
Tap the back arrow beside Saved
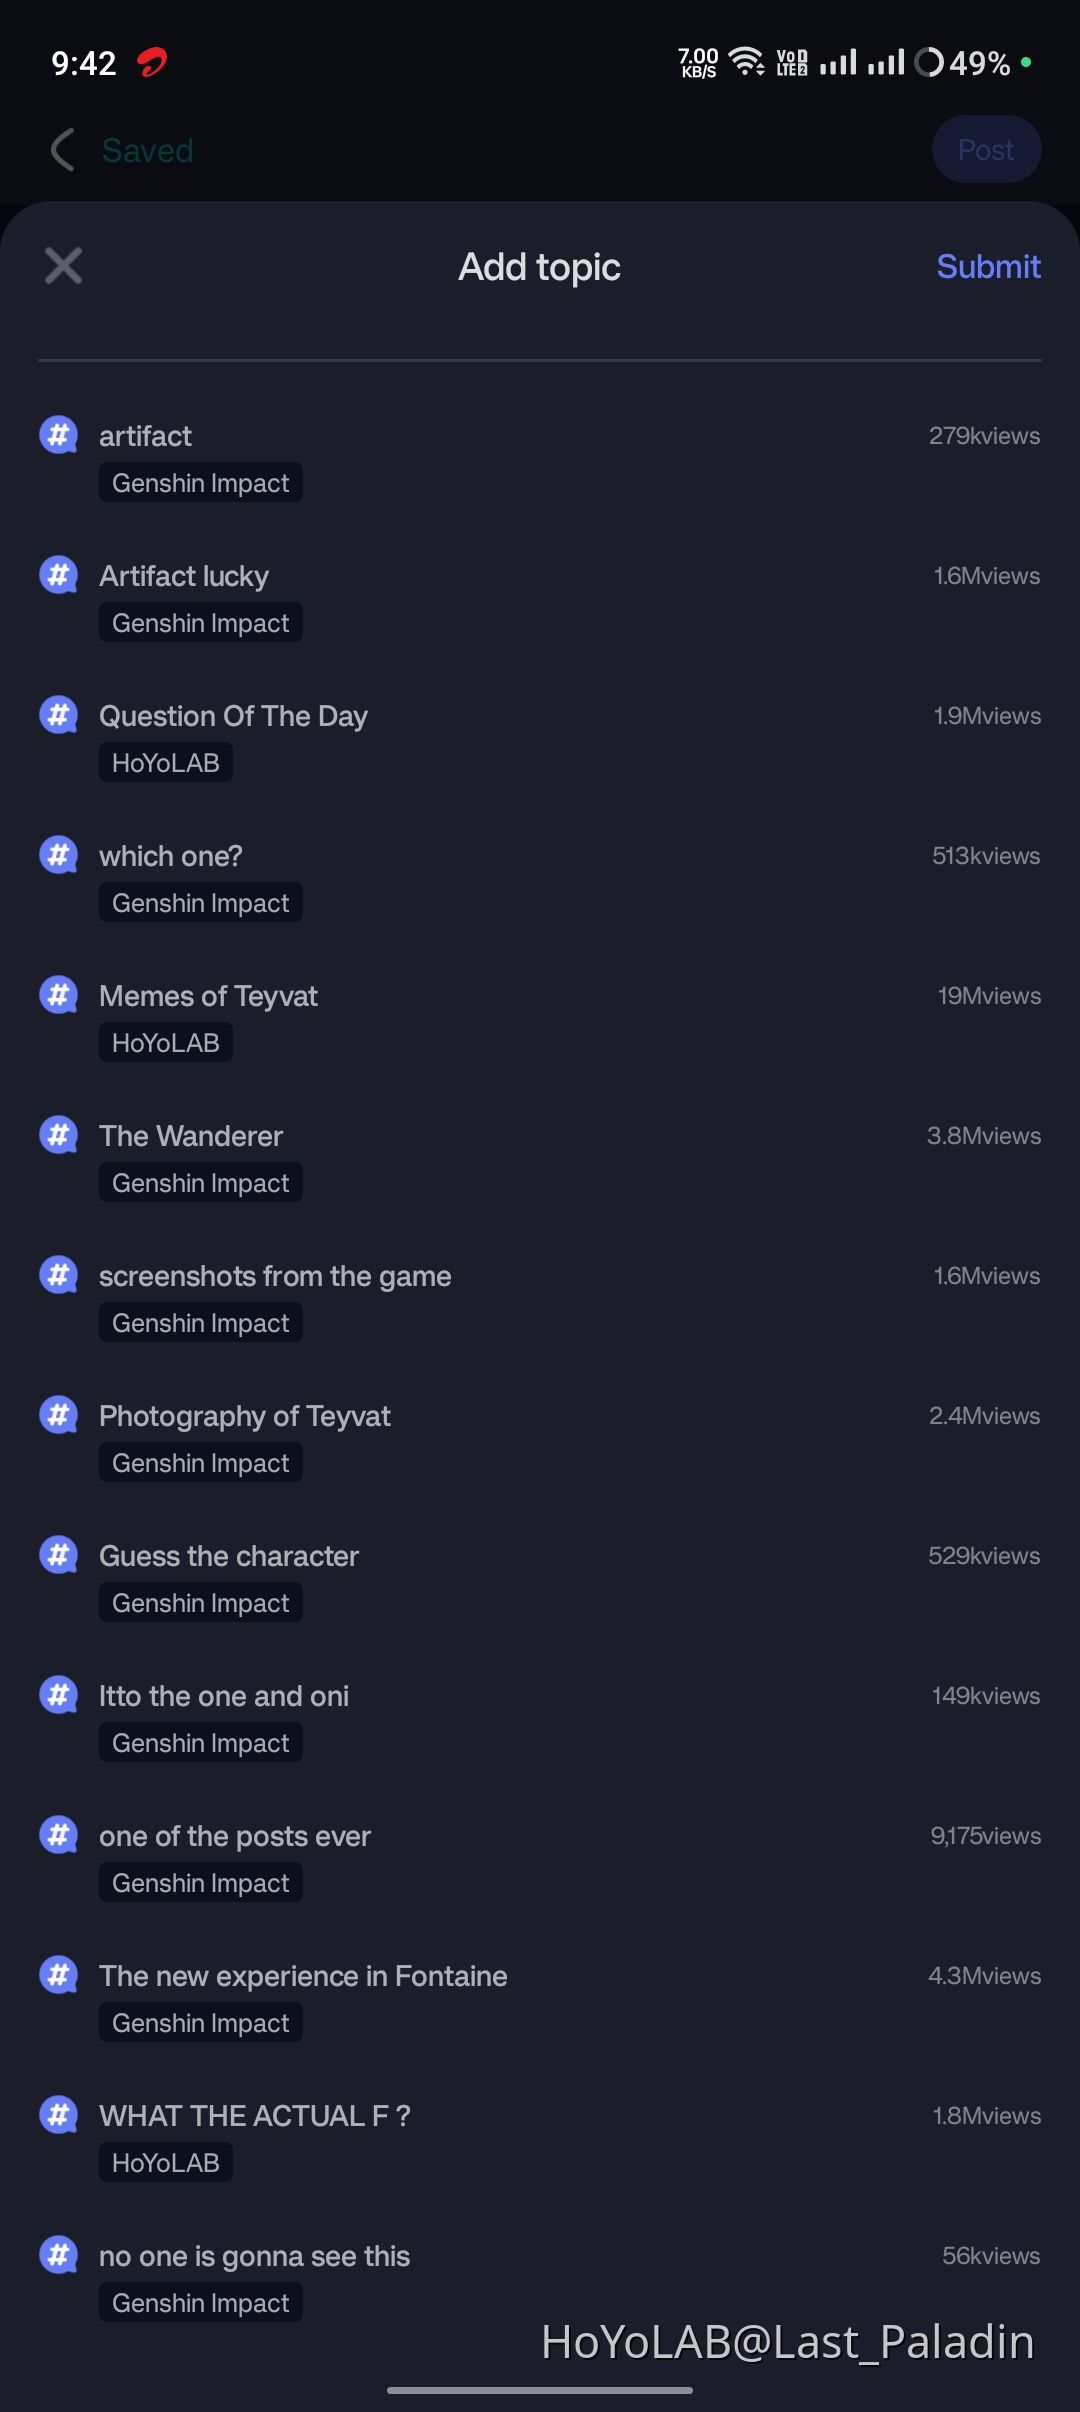pyautogui.click(x=61, y=149)
